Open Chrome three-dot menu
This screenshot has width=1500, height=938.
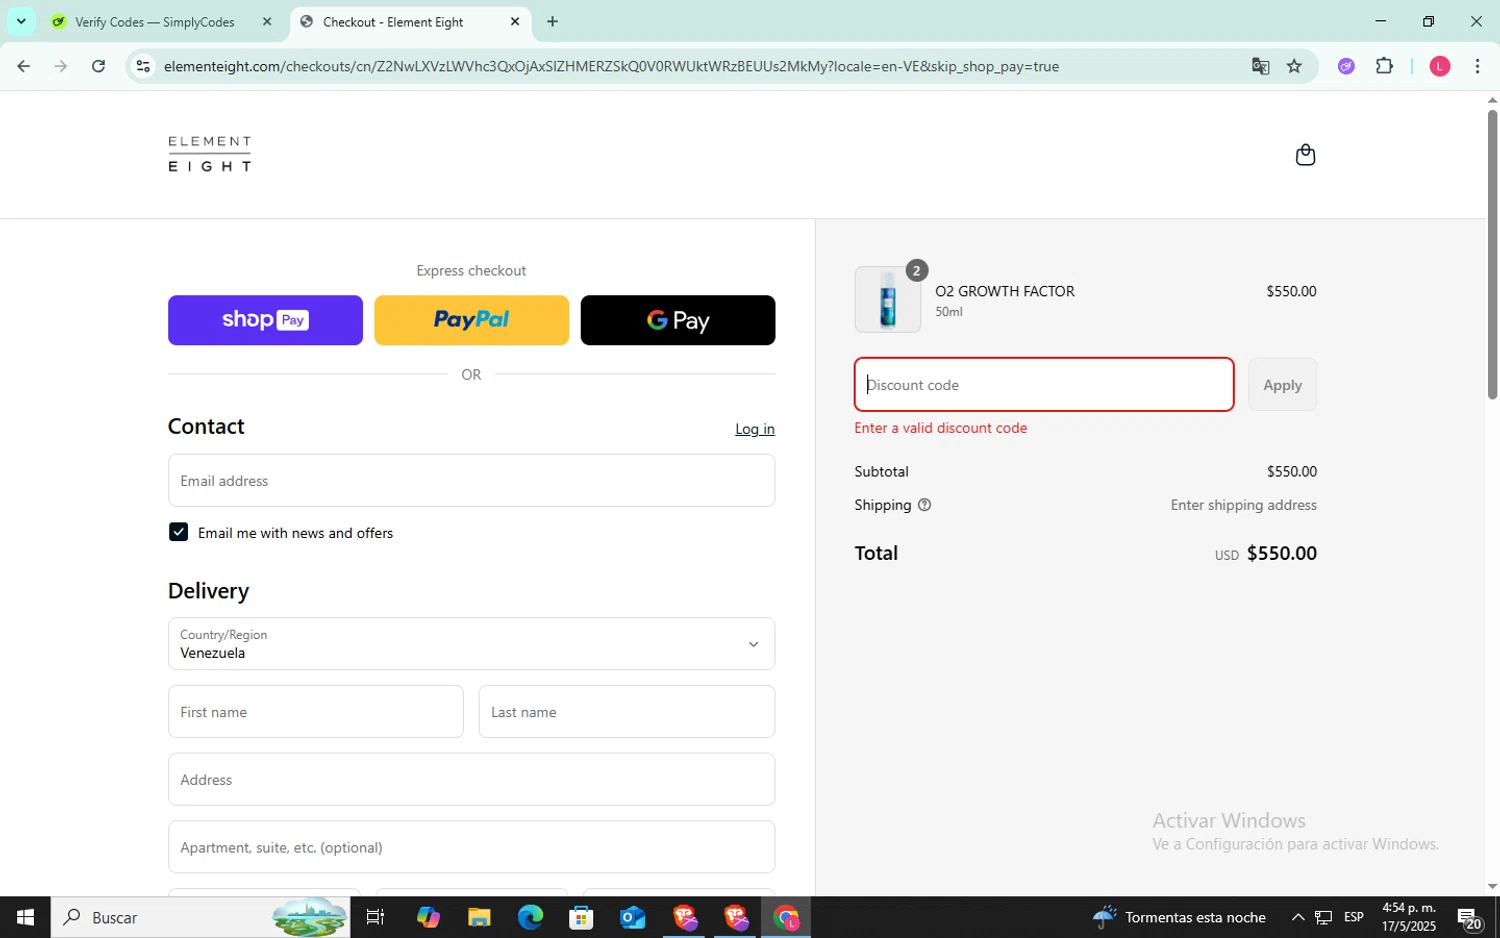tap(1477, 66)
